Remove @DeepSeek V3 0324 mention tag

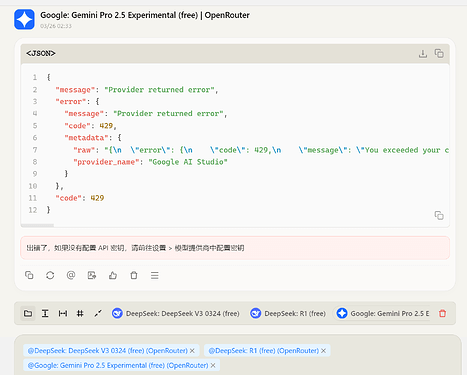tap(192, 351)
